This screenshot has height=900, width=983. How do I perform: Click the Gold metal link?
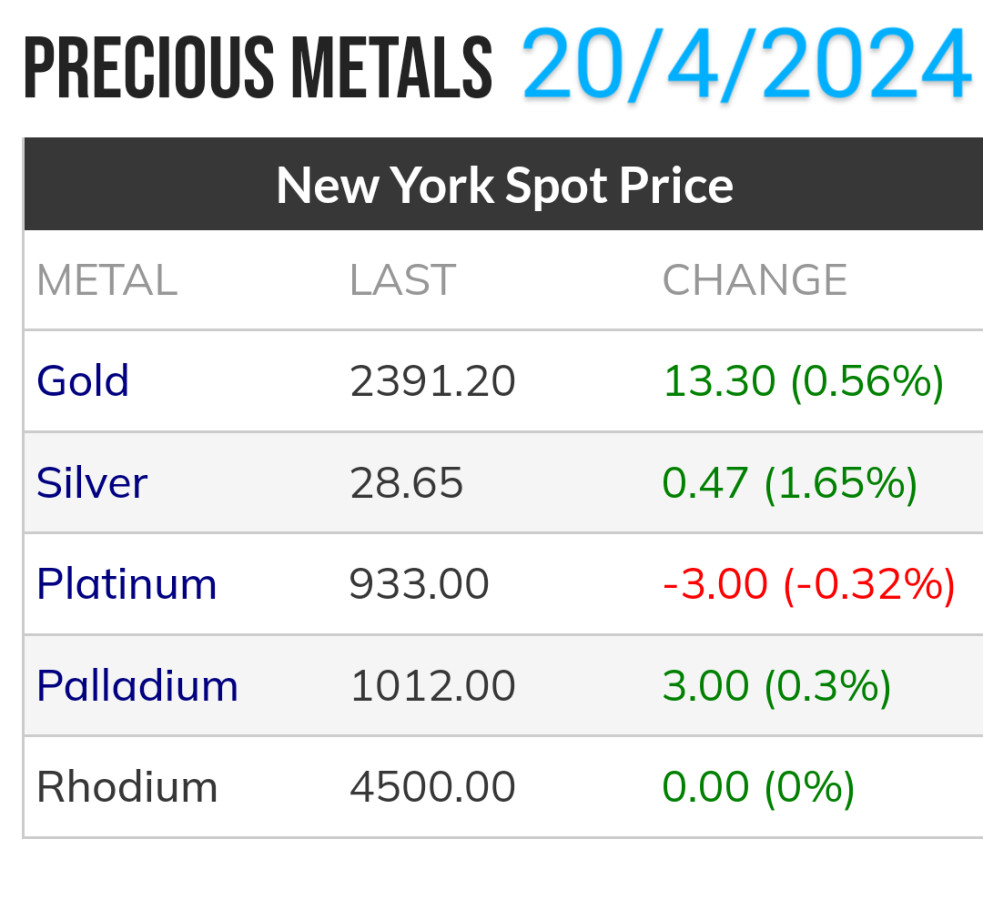point(83,381)
